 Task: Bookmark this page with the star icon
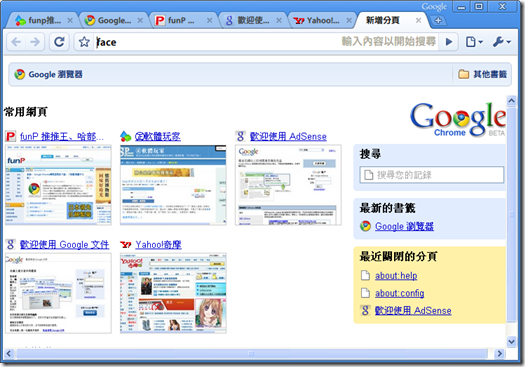[84, 42]
